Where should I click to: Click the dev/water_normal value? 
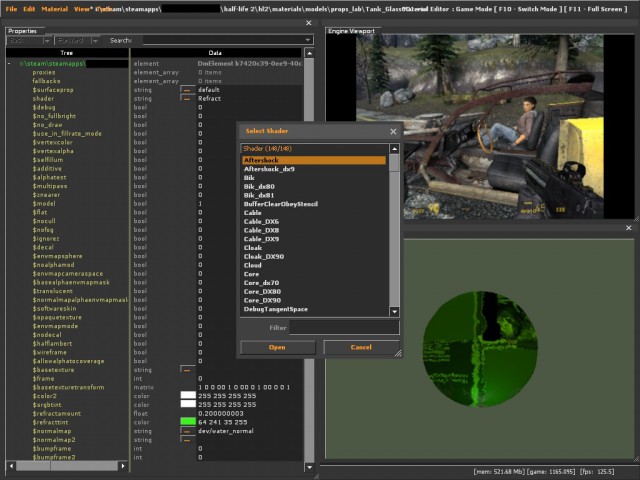[x=226, y=431]
